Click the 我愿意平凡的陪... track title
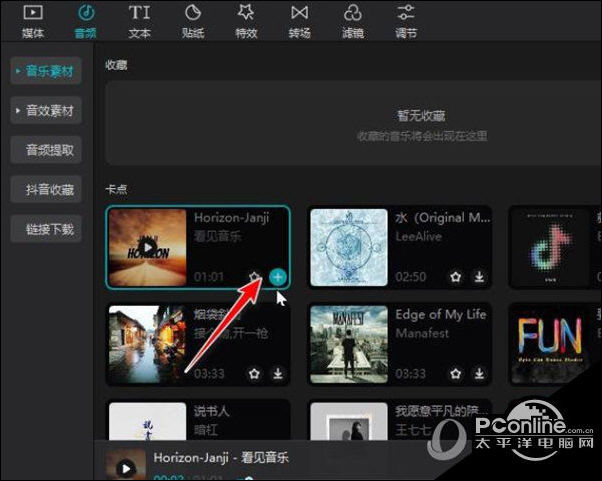This screenshot has width=602, height=481. pyautogui.click(x=442, y=411)
